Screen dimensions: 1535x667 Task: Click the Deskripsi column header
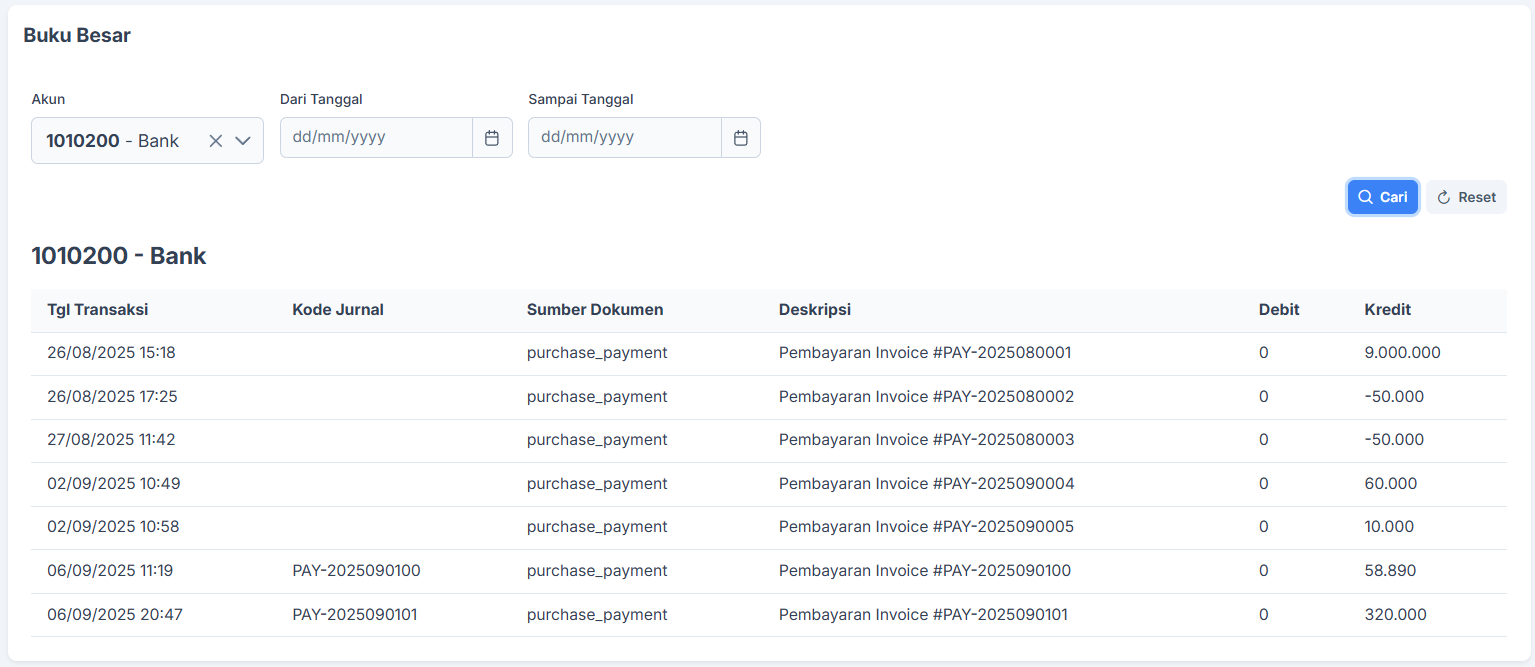[x=815, y=310]
